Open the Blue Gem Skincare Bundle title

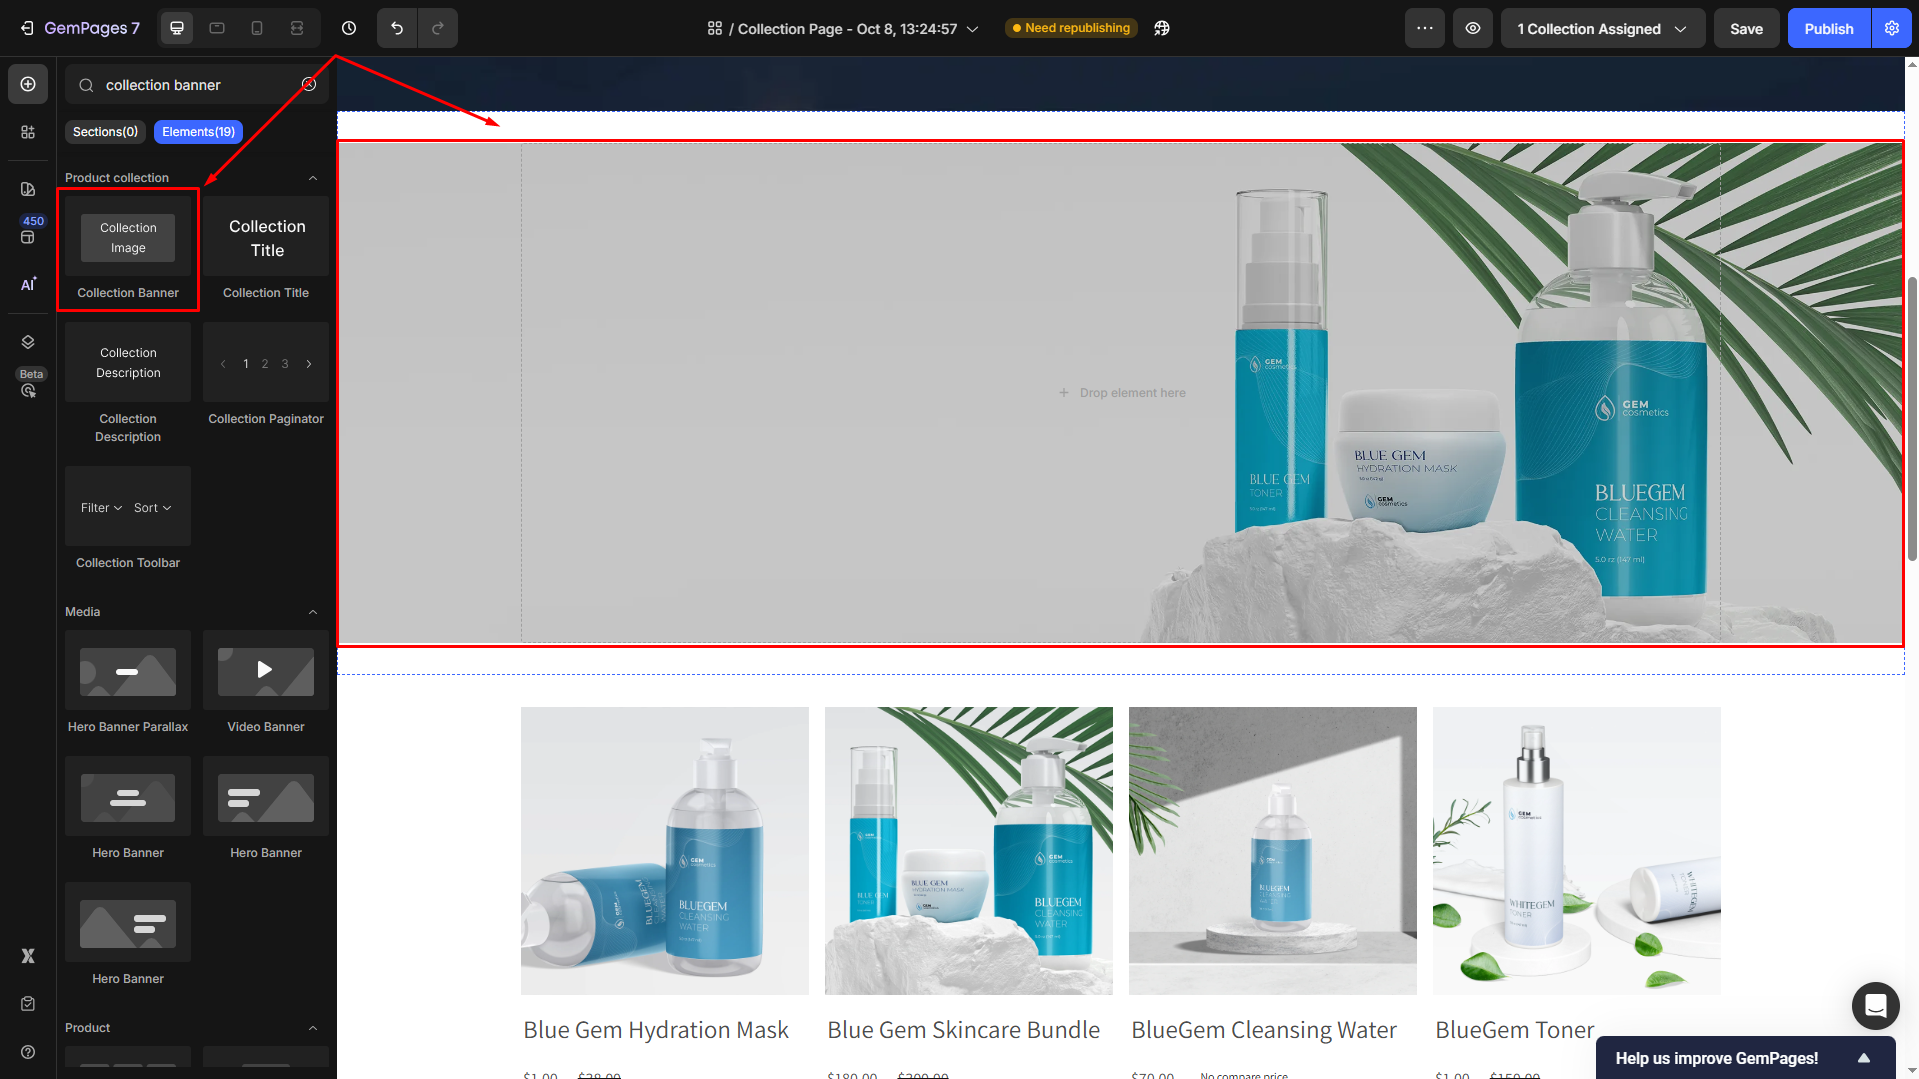click(964, 1030)
